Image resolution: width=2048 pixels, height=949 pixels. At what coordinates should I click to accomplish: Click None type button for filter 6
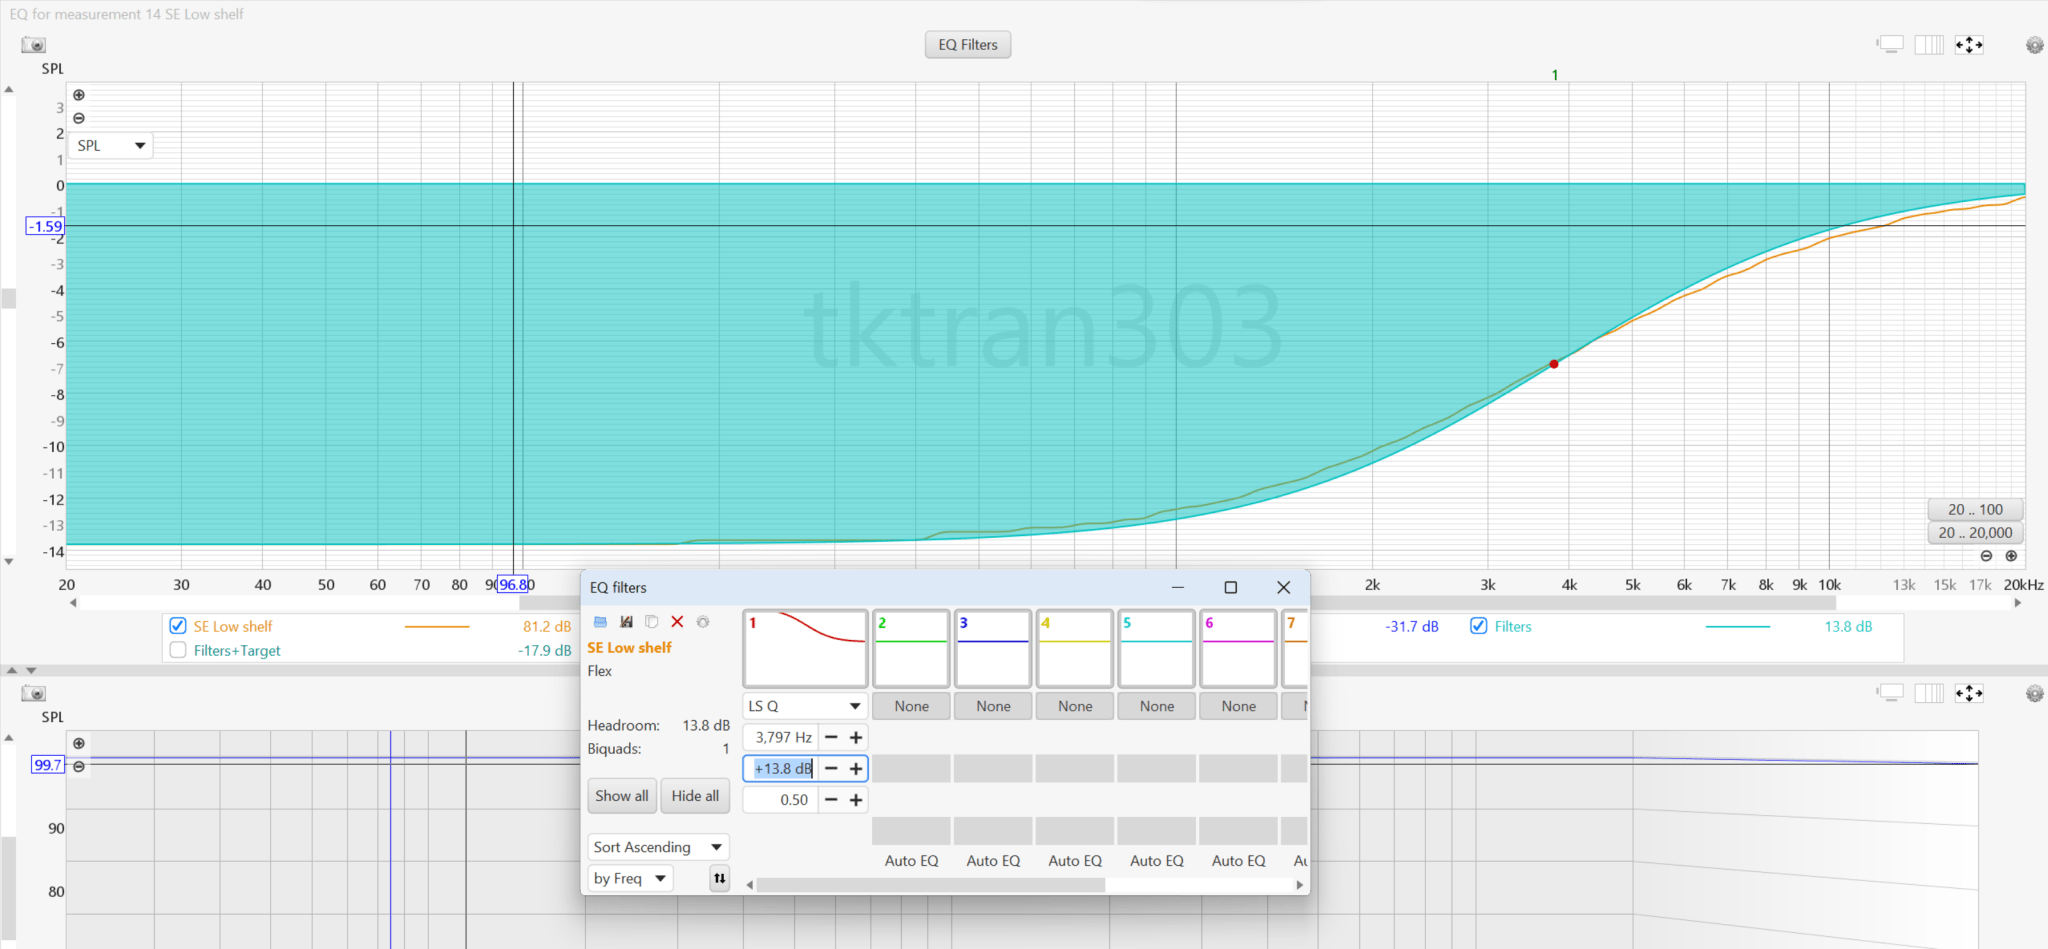click(x=1238, y=706)
